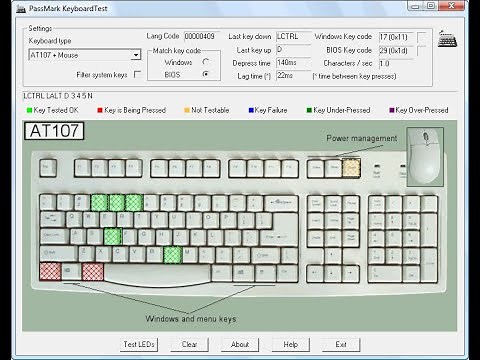This screenshot has width=480, height=360.
Task: Click the Lag time value field
Action: (x=293, y=76)
